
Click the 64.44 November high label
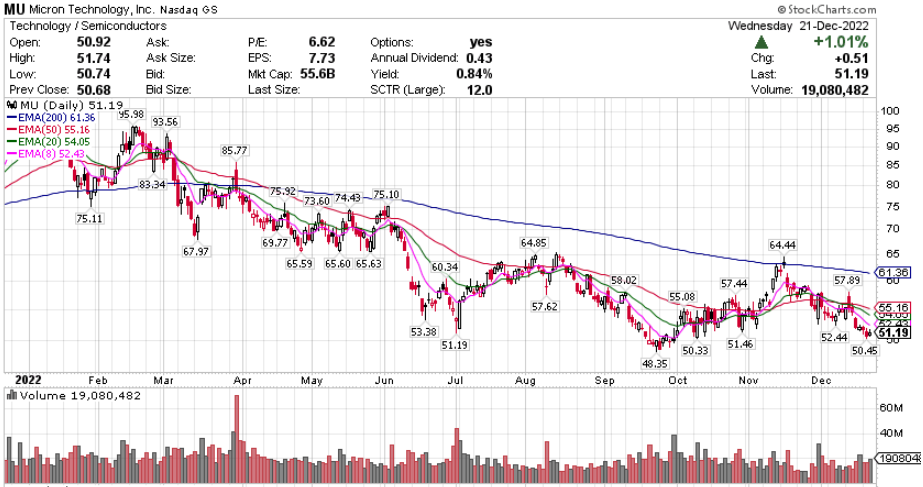pos(782,245)
